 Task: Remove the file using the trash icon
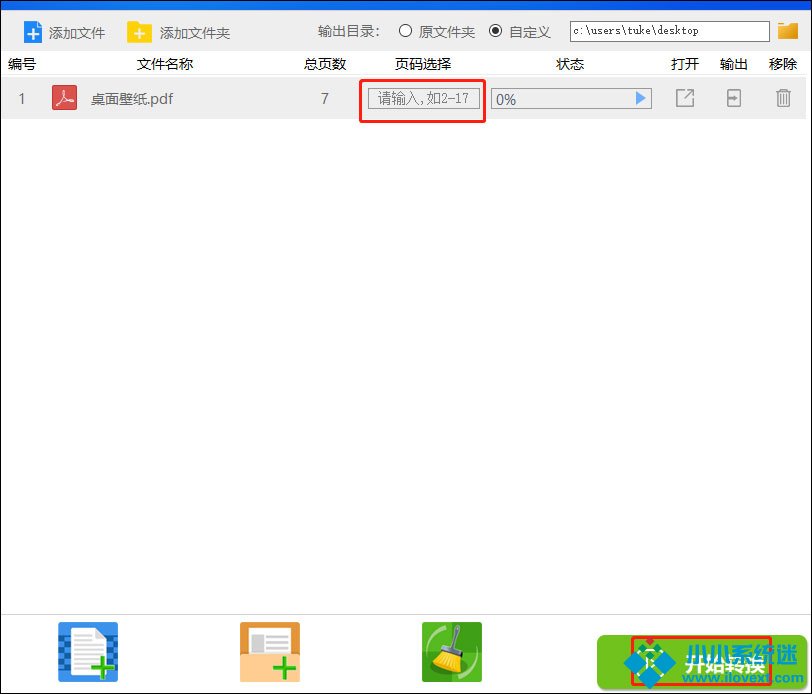pos(783,98)
